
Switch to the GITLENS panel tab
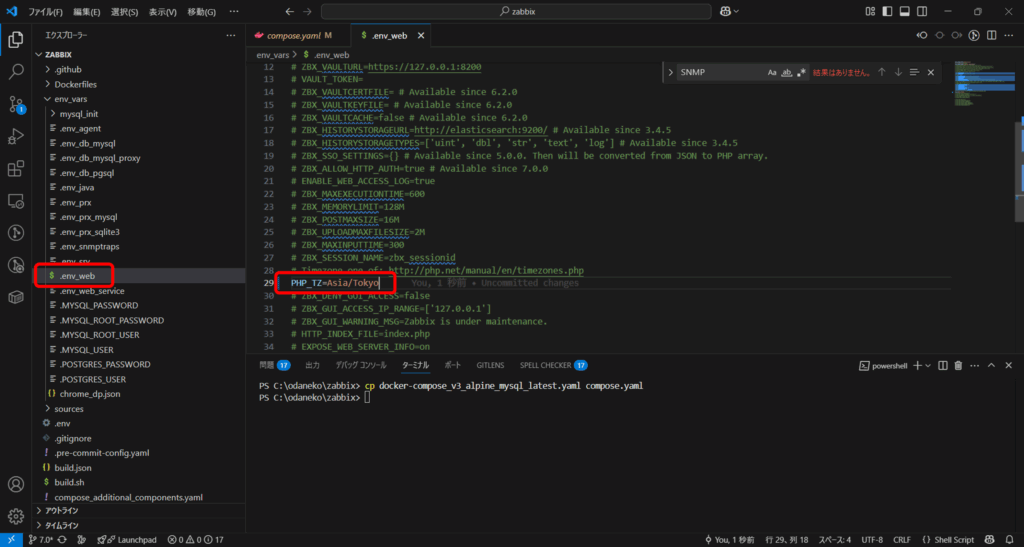coord(490,366)
